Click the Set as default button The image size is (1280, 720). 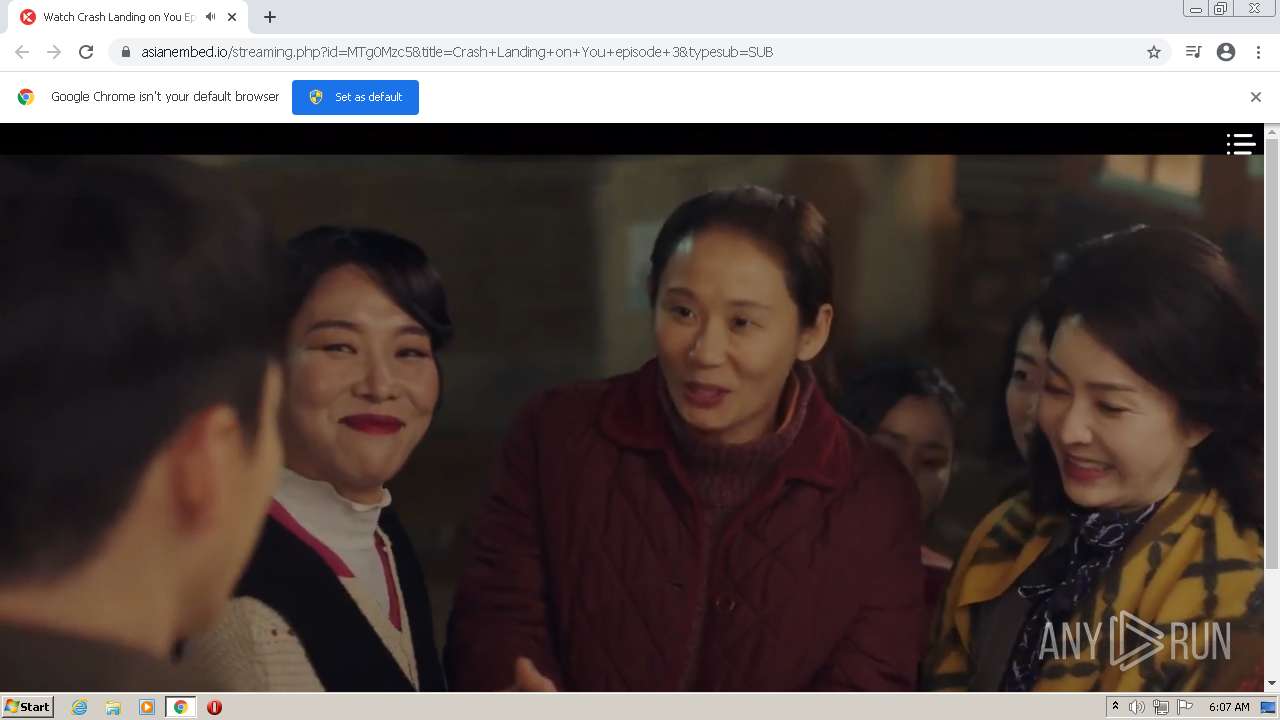tap(355, 97)
